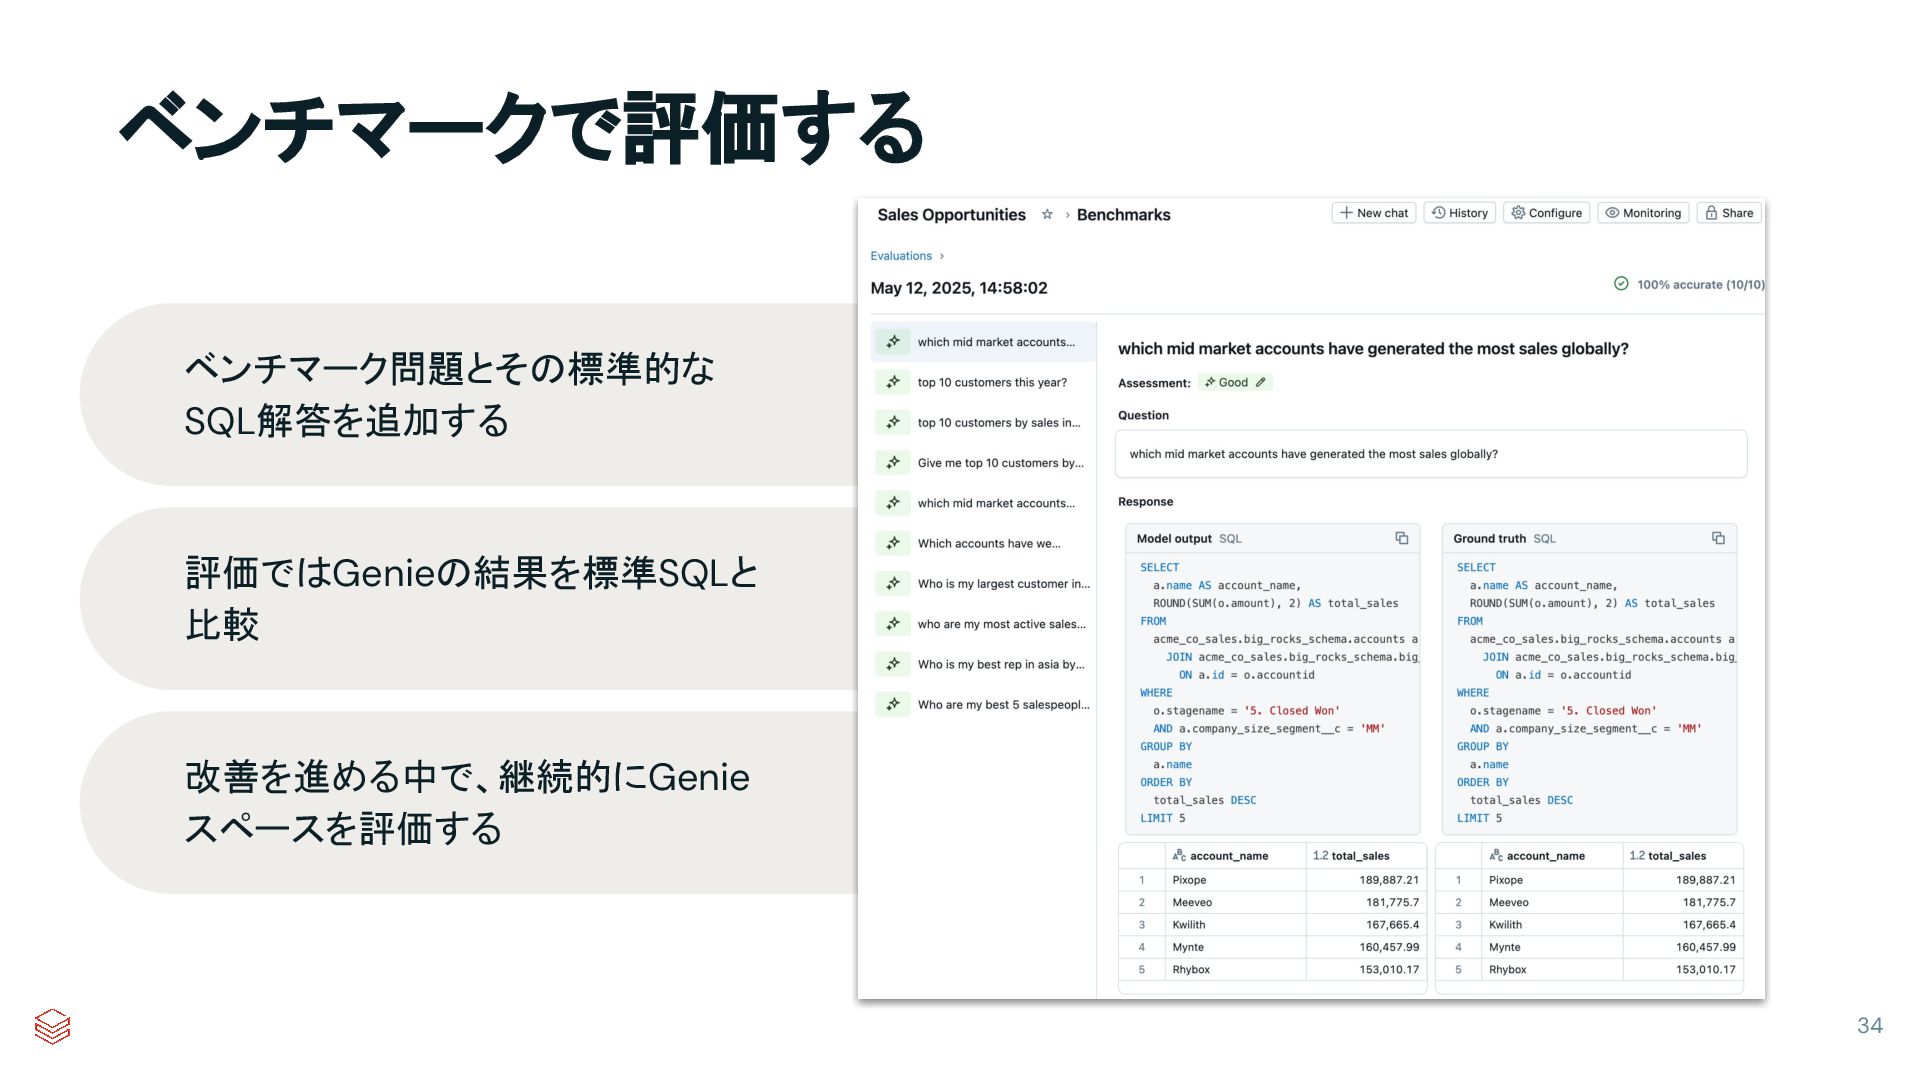Select 'top 10 customers by sales in...' benchmark
Screen dimensions: 1918x1080
click(984, 423)
